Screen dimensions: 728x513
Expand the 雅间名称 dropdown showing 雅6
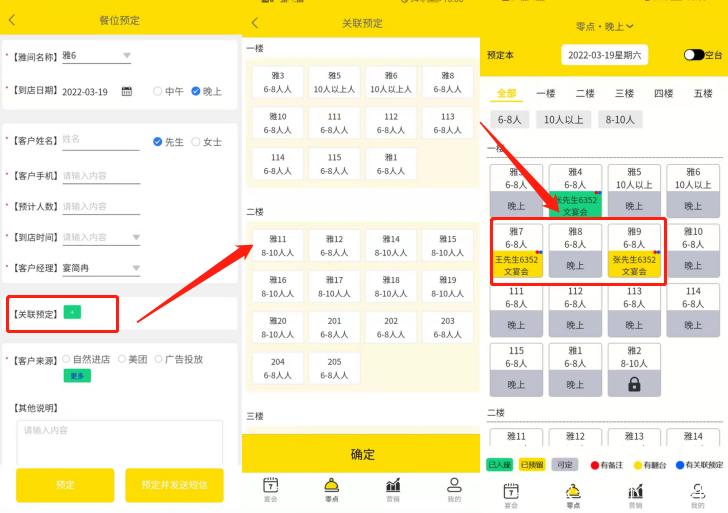click(97, 56)
